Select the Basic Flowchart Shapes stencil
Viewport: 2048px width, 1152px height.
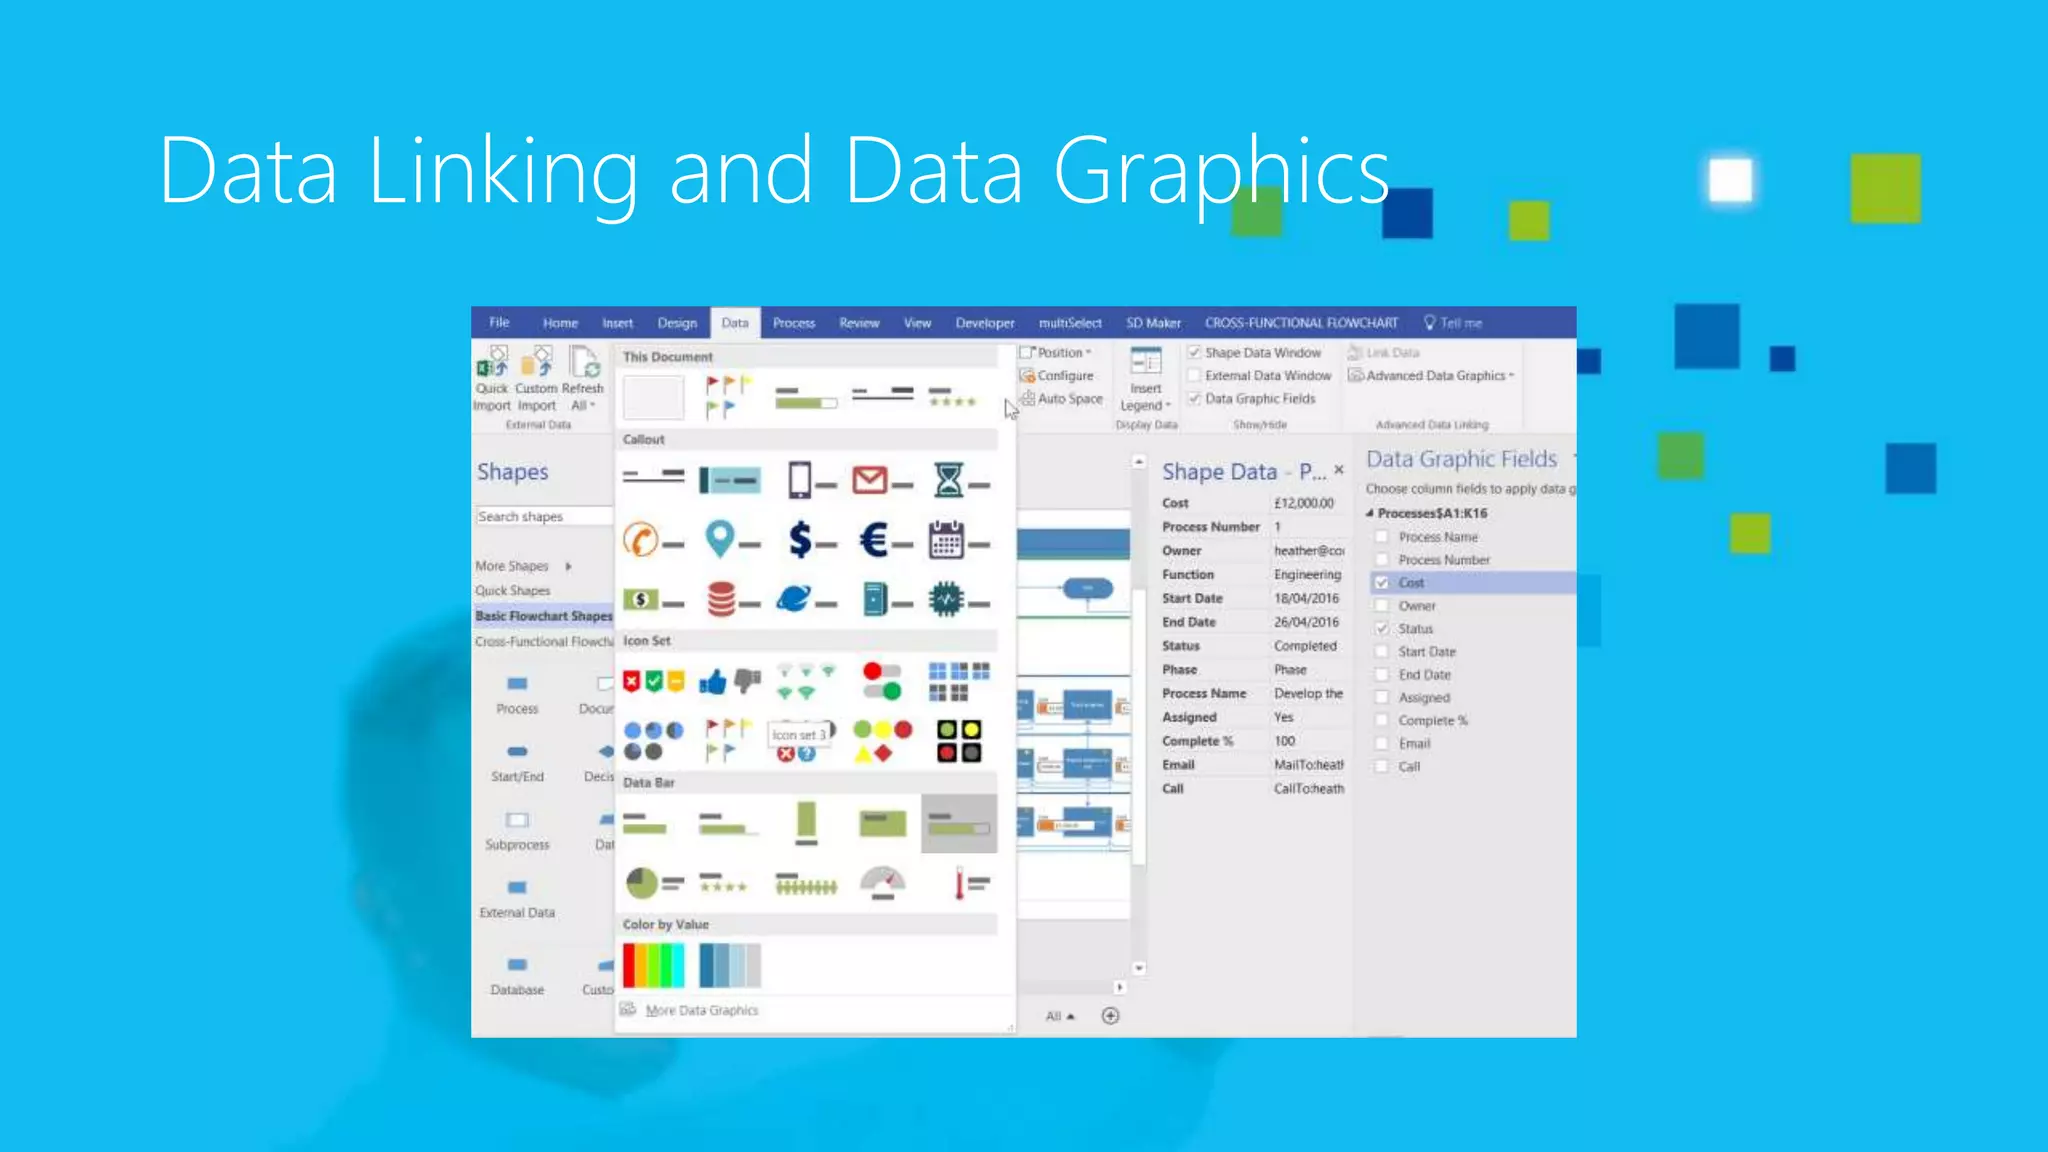tap(543, 616)
